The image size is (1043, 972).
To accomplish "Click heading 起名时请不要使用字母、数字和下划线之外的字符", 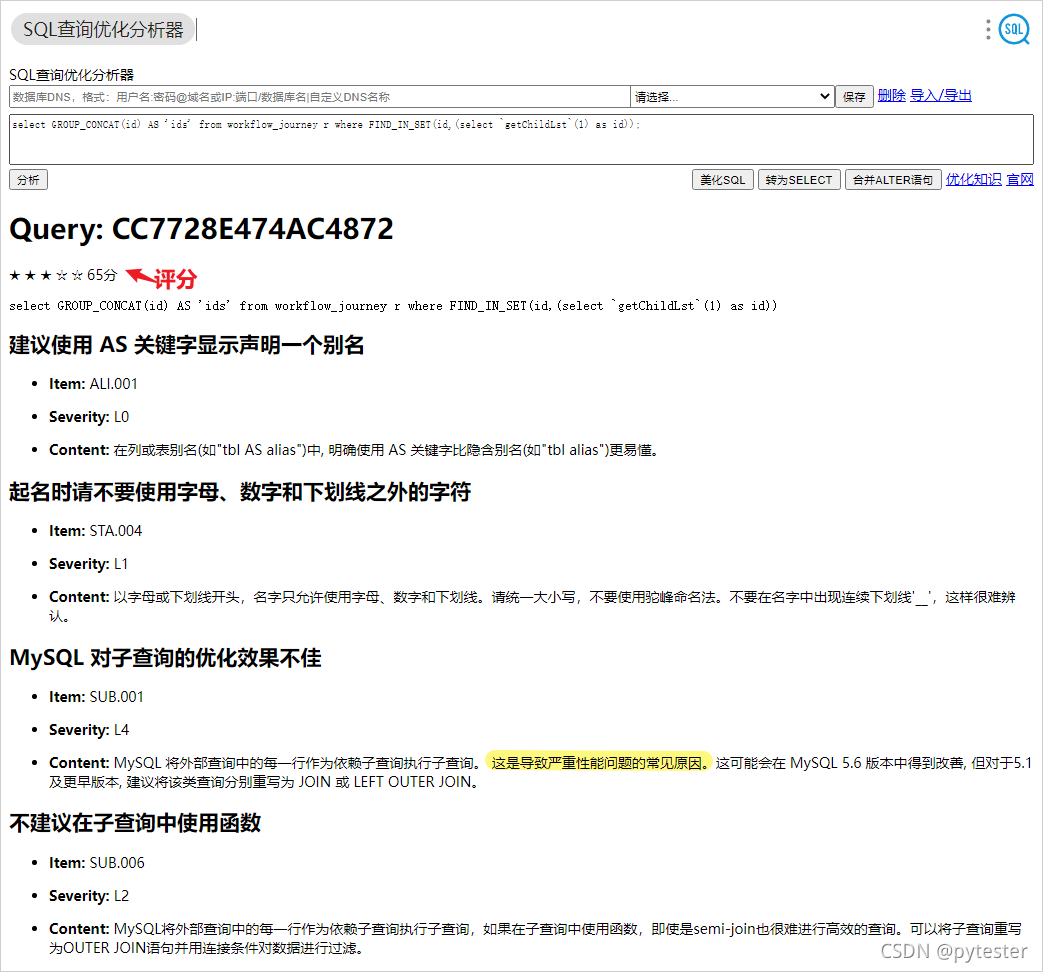I will [240, 492].
